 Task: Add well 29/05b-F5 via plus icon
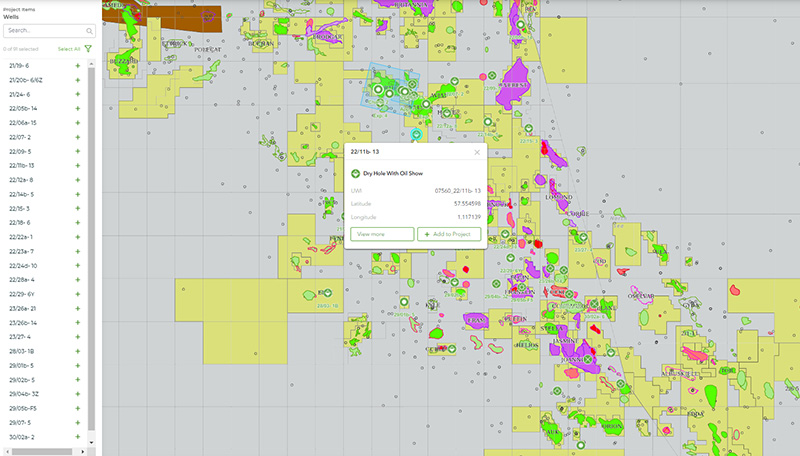pyautogui.click(x=77, y=409)
